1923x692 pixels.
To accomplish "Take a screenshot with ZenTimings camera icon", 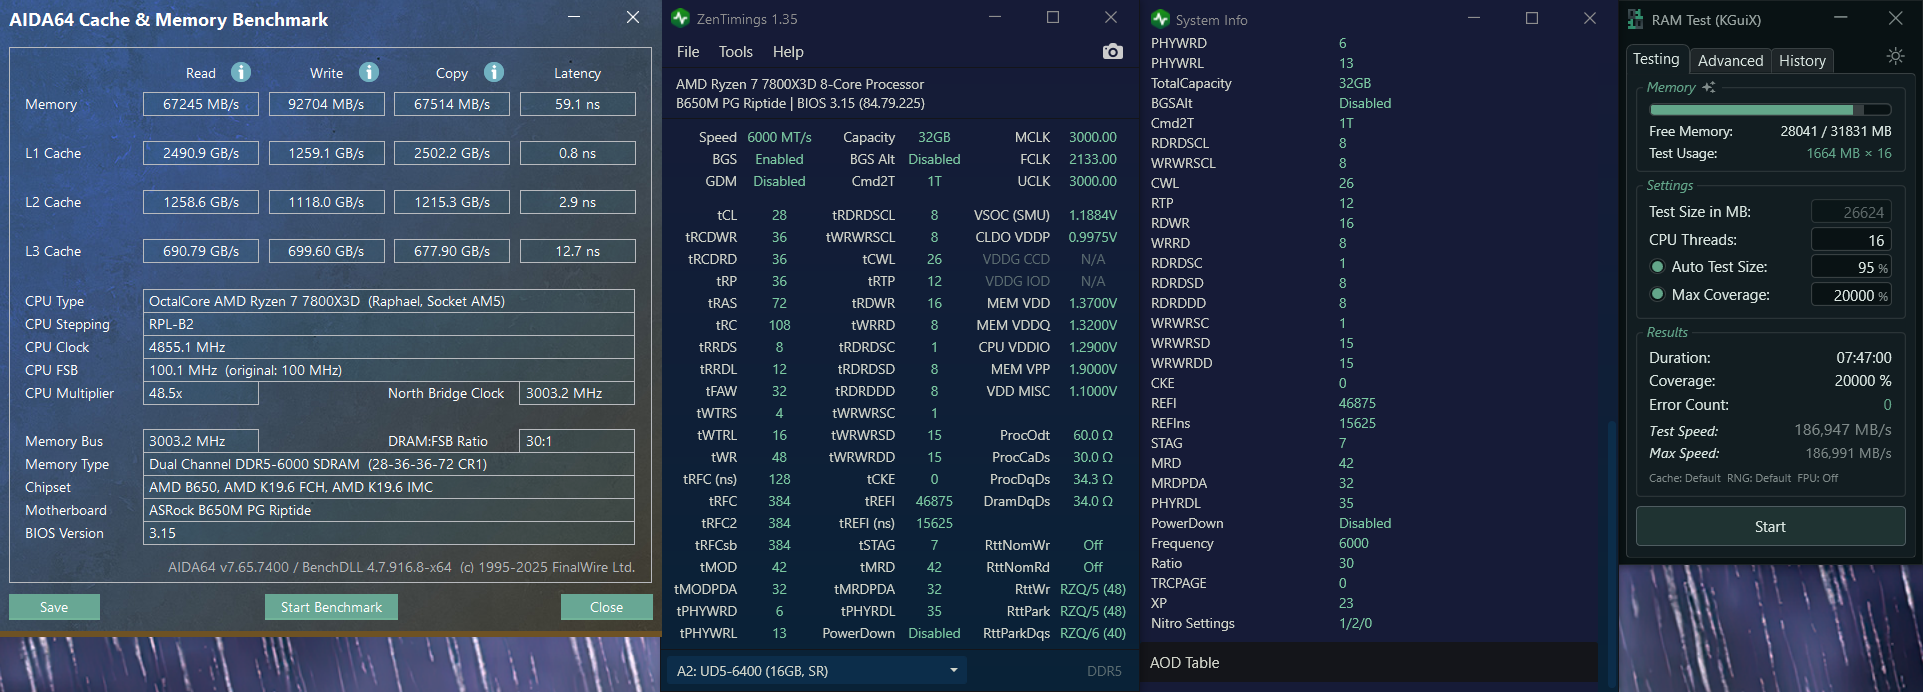I will [1112, 52].
